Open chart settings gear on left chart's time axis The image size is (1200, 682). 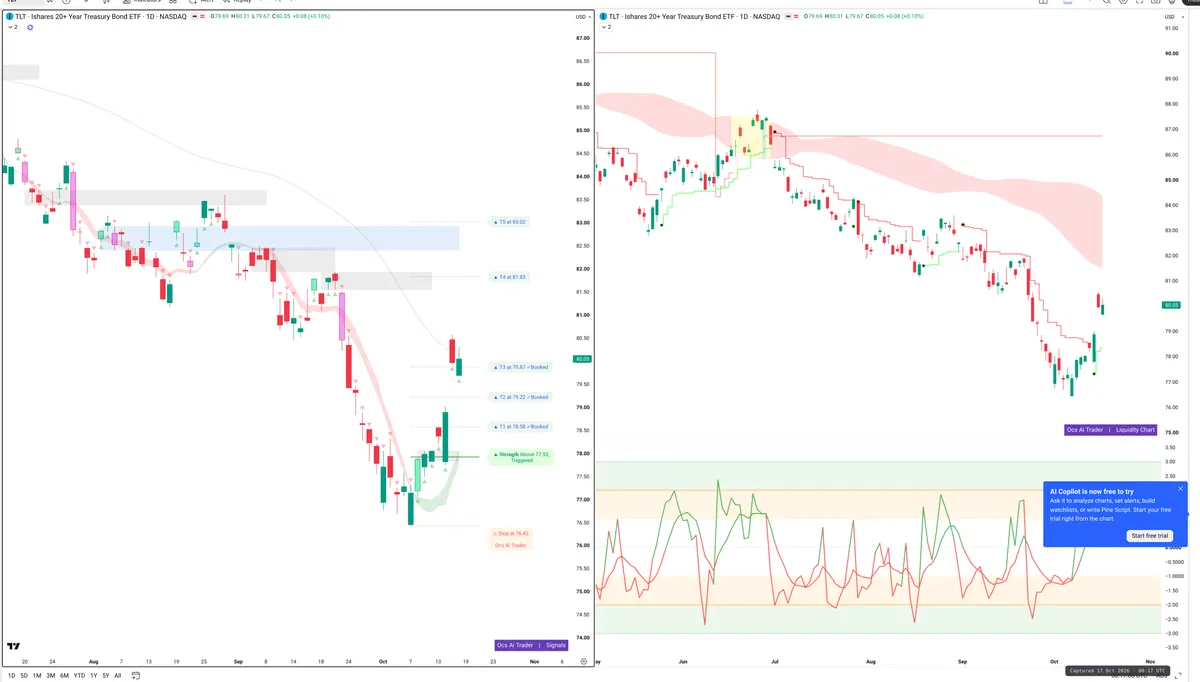584,662
